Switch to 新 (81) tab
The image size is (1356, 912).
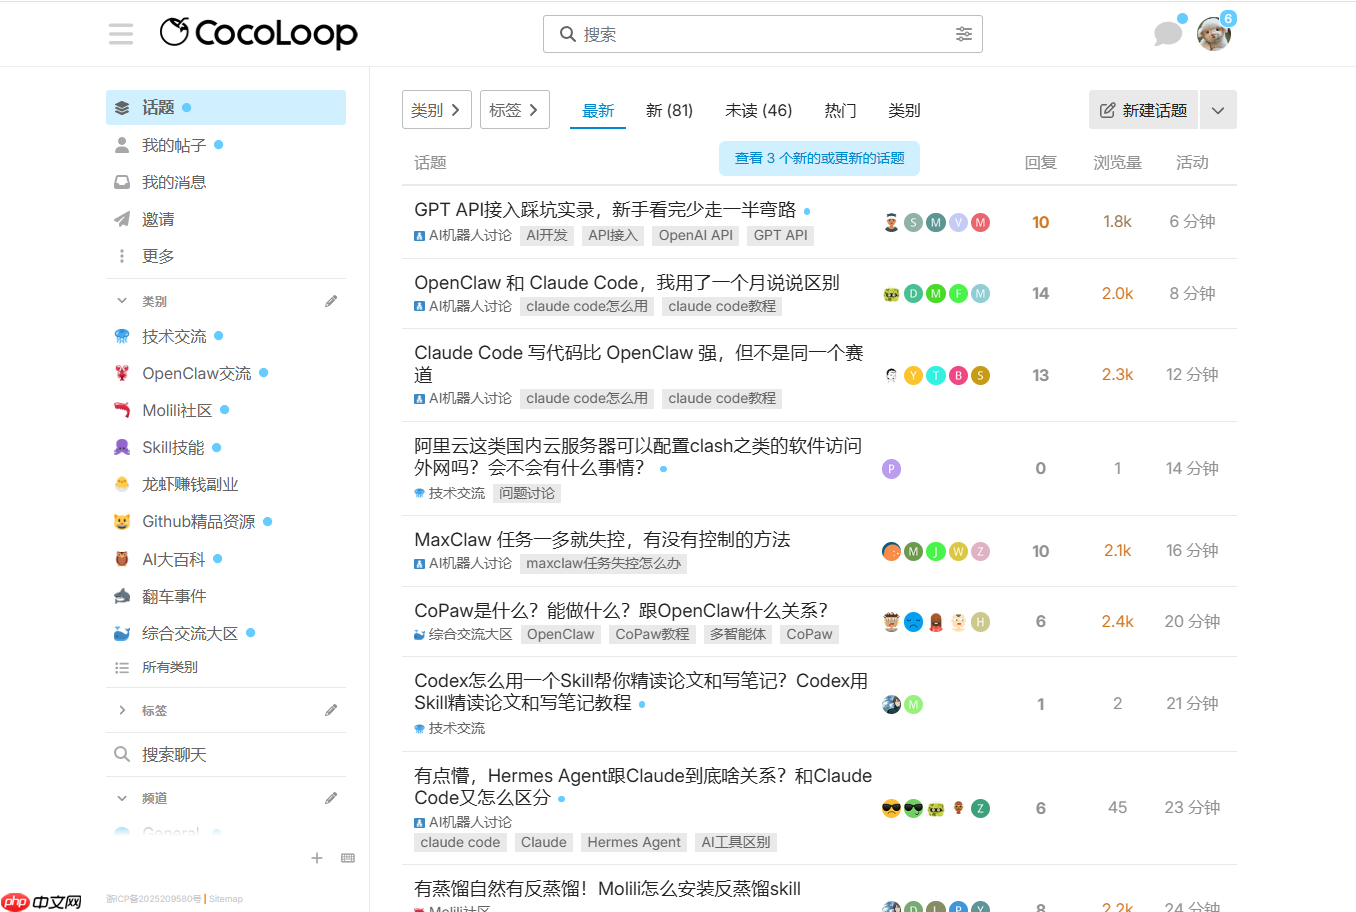(669, 110)
